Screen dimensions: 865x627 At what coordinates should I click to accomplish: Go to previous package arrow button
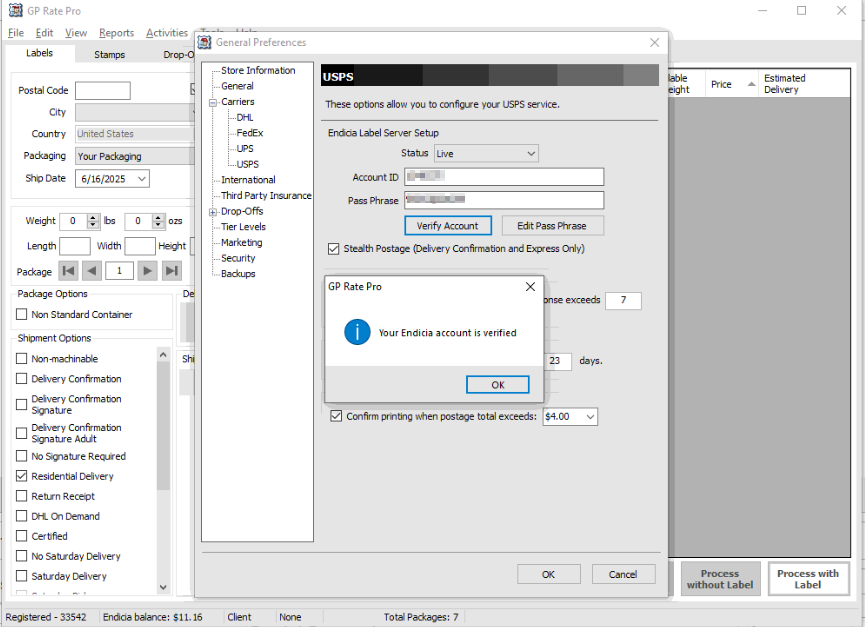pyautogui.click(x=92, y=271)
